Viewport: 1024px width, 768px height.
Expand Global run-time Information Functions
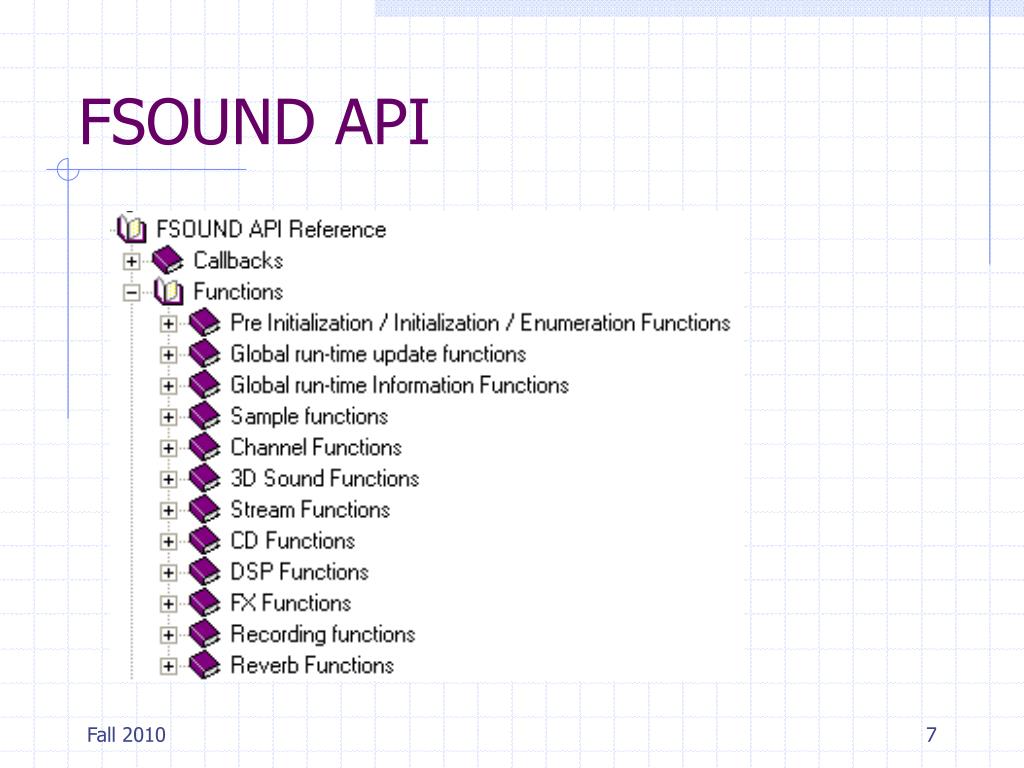pyautogui.click(x=168, y=386)
